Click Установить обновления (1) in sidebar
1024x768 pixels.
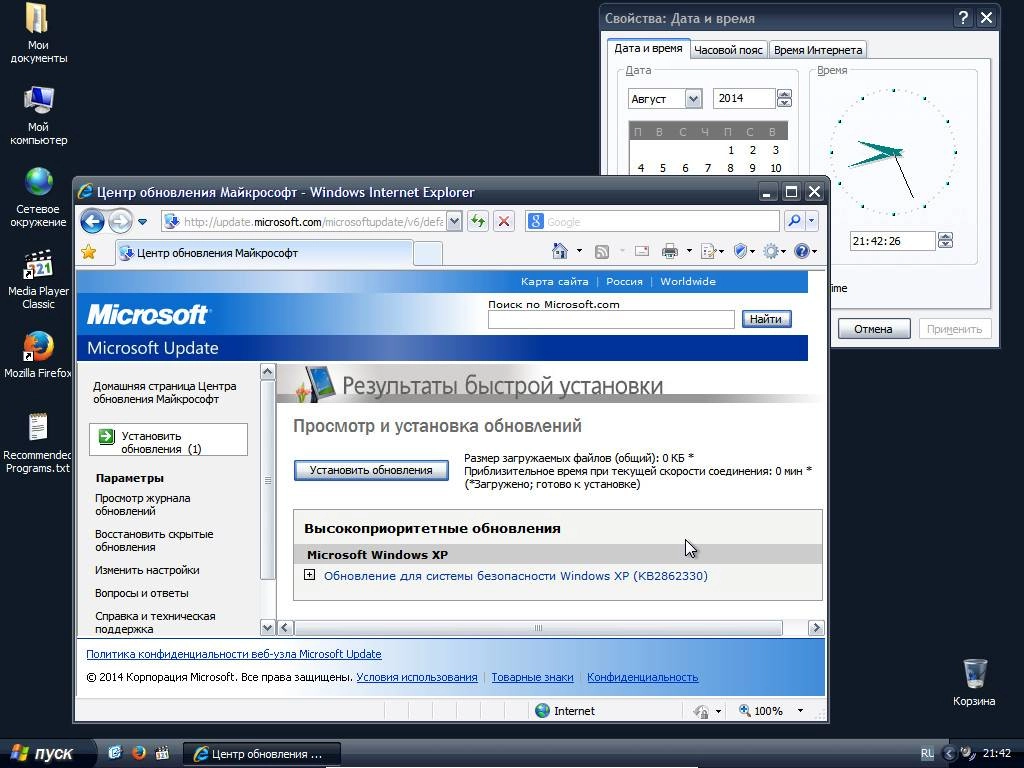coord(168,440)
